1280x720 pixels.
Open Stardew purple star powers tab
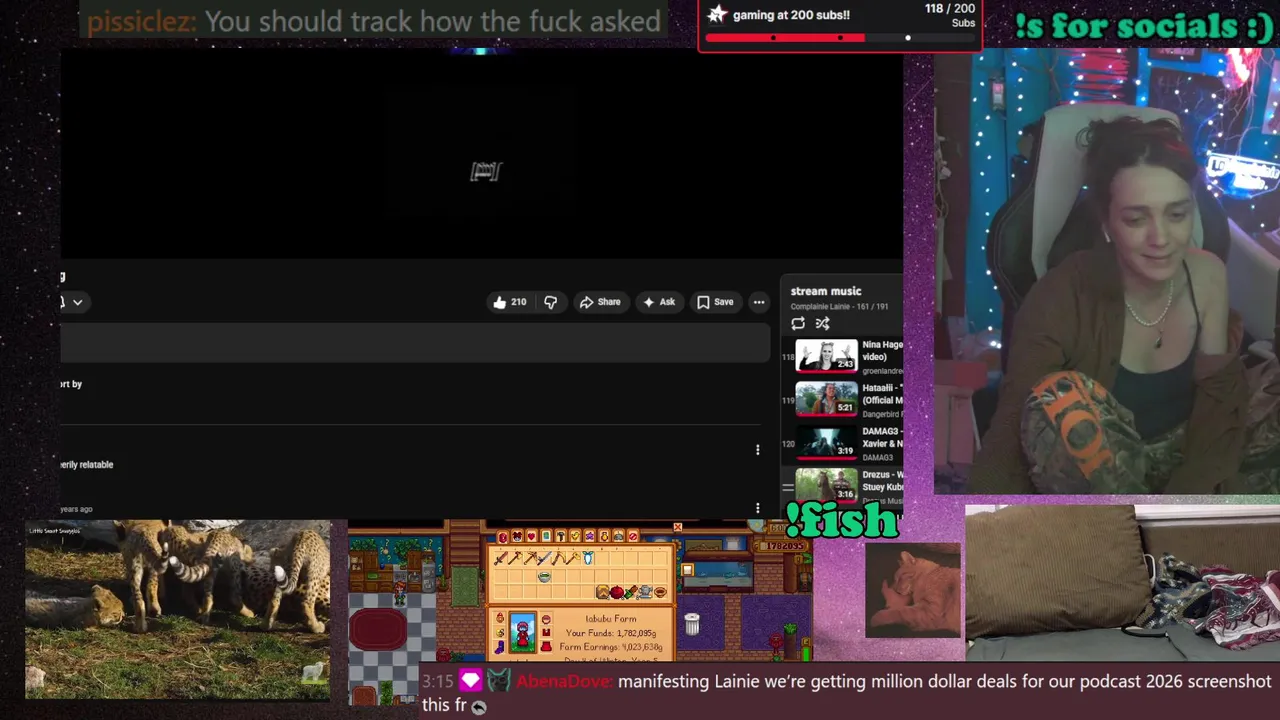(589, 537)
